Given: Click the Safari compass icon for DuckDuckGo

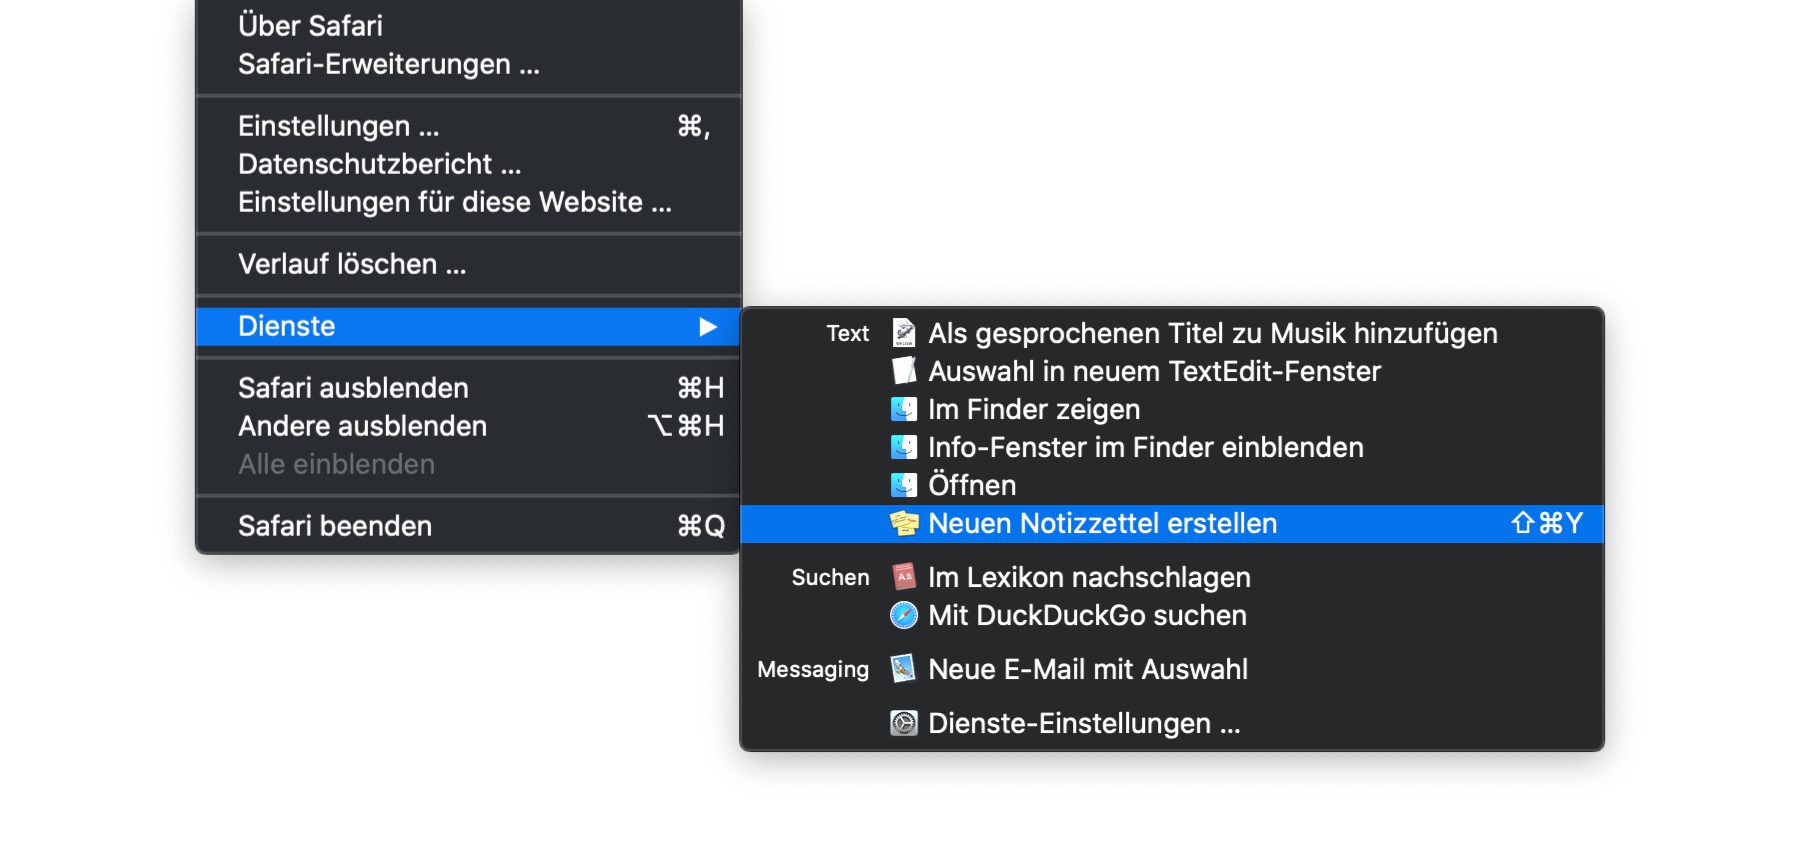Looking at the screenshot, I should pyautogui.click(x=904, y=615).
